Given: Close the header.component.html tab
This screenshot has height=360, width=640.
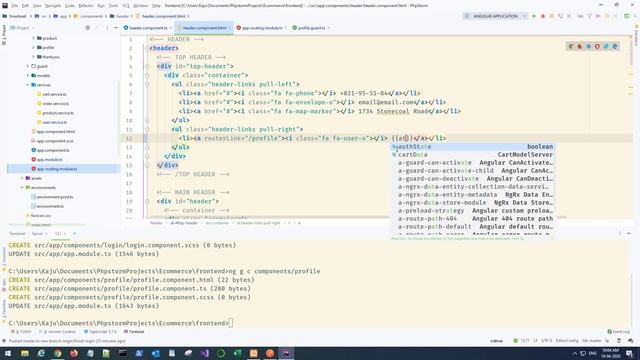Looking at the screenshot, I should click(x=230, y=28).
